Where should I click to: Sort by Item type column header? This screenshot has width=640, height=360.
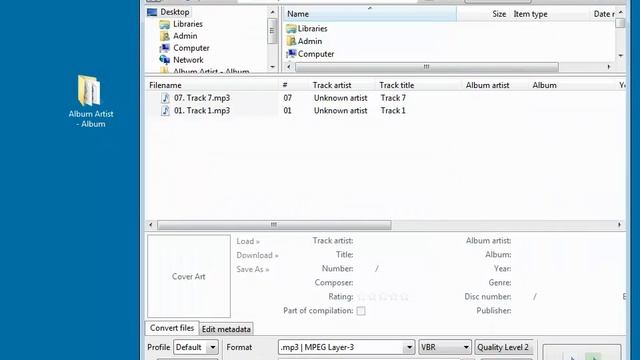pos(530,14)
